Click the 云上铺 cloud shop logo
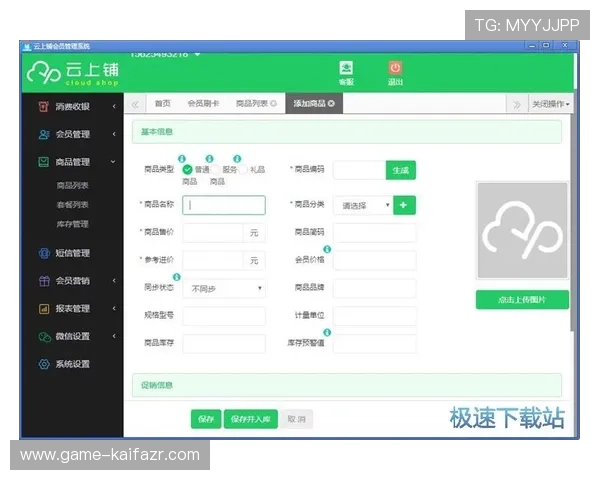This screenshot has height=480, width=600. point(73,73)
